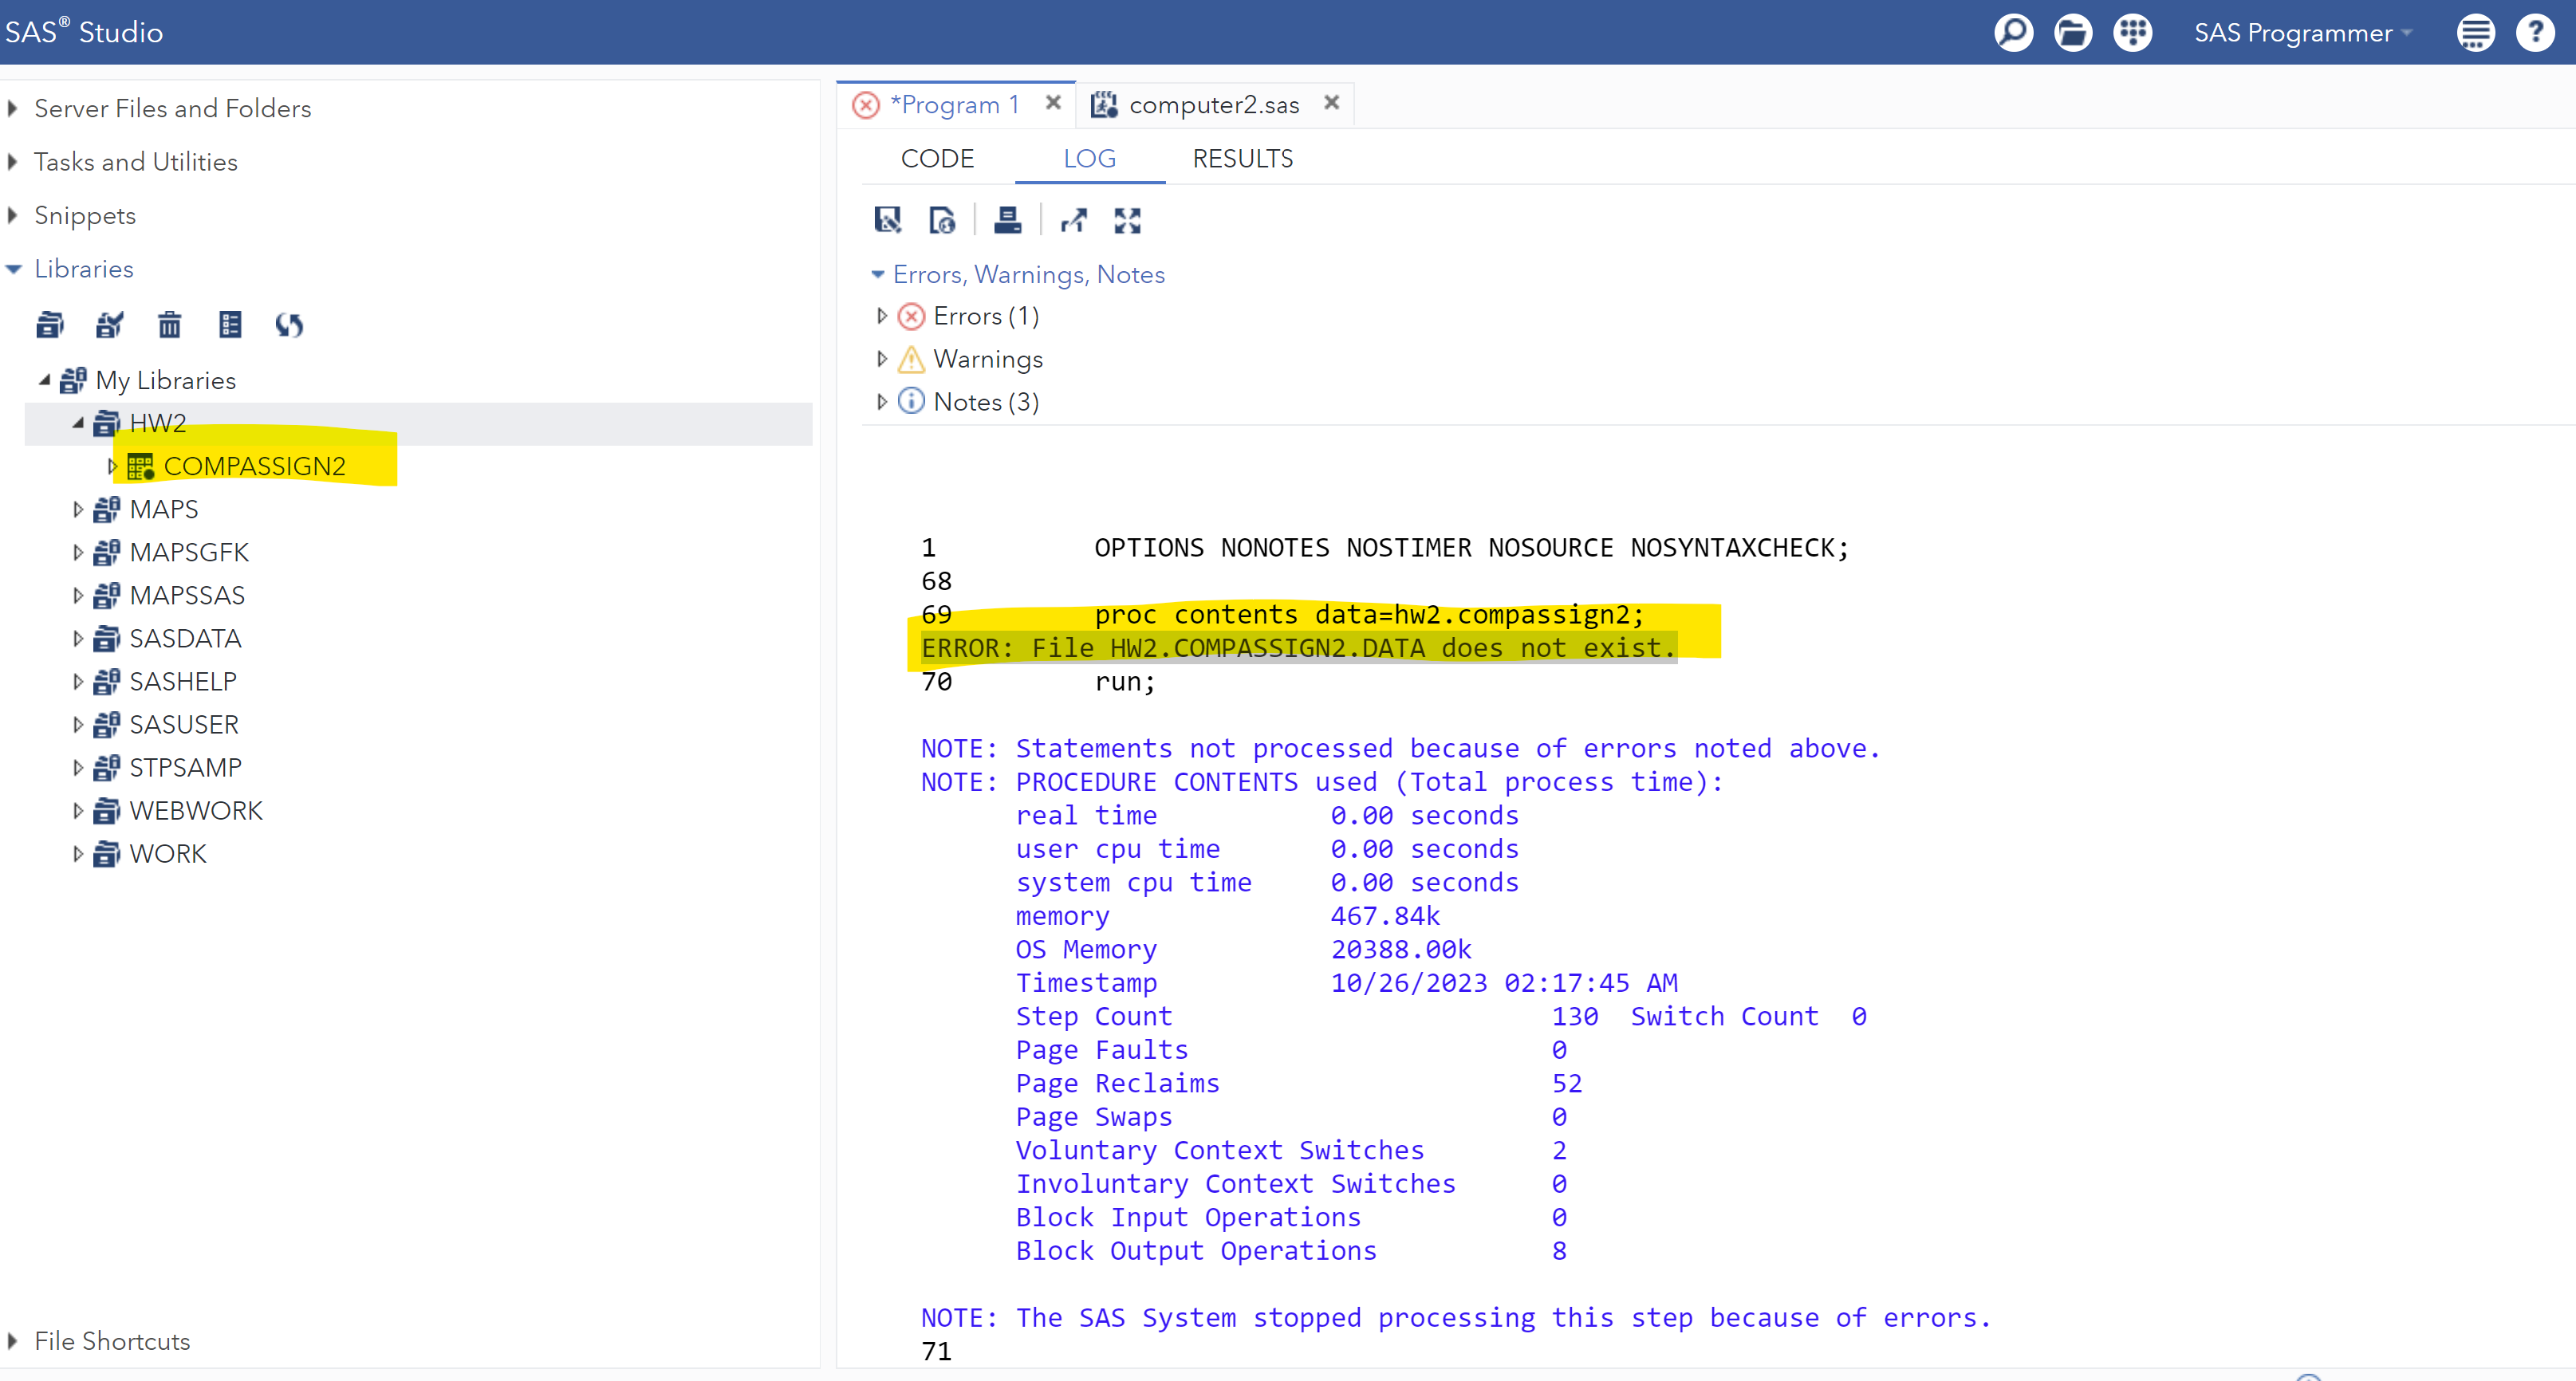
Task: Click the delete library trash icon
Action: pyautogui.click(x=169, y=325)
